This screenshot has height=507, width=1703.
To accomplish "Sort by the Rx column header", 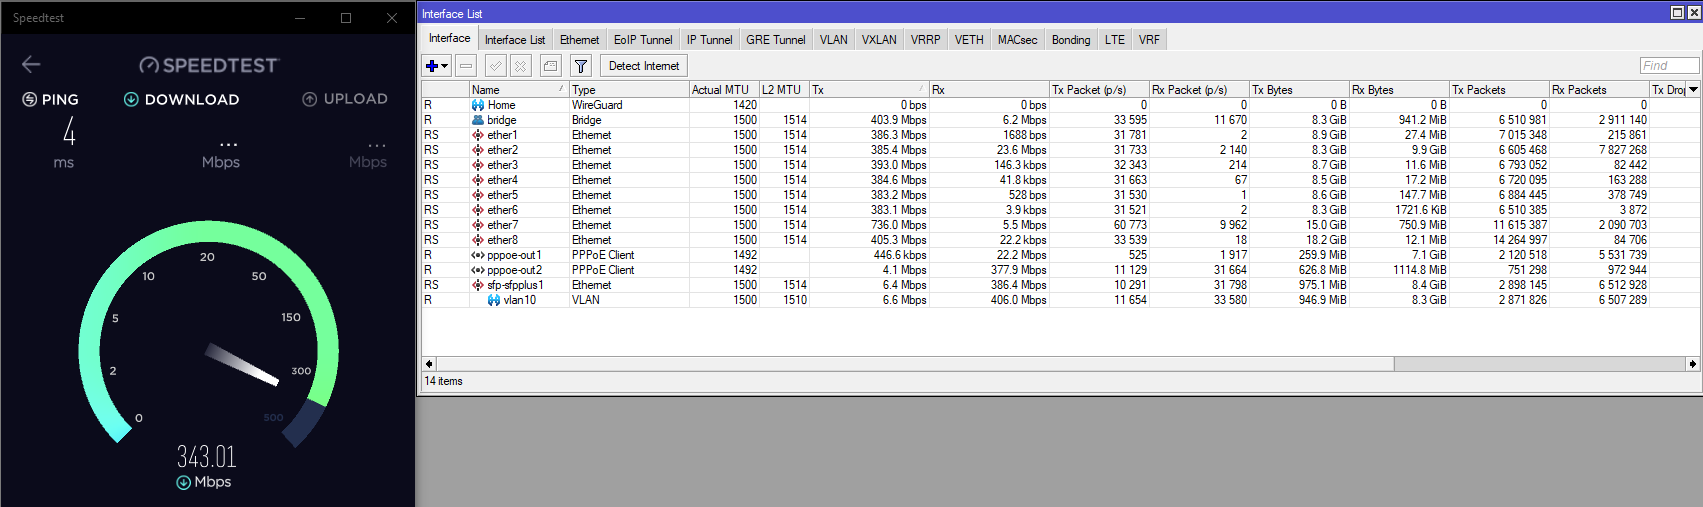I will click(989, 90).
